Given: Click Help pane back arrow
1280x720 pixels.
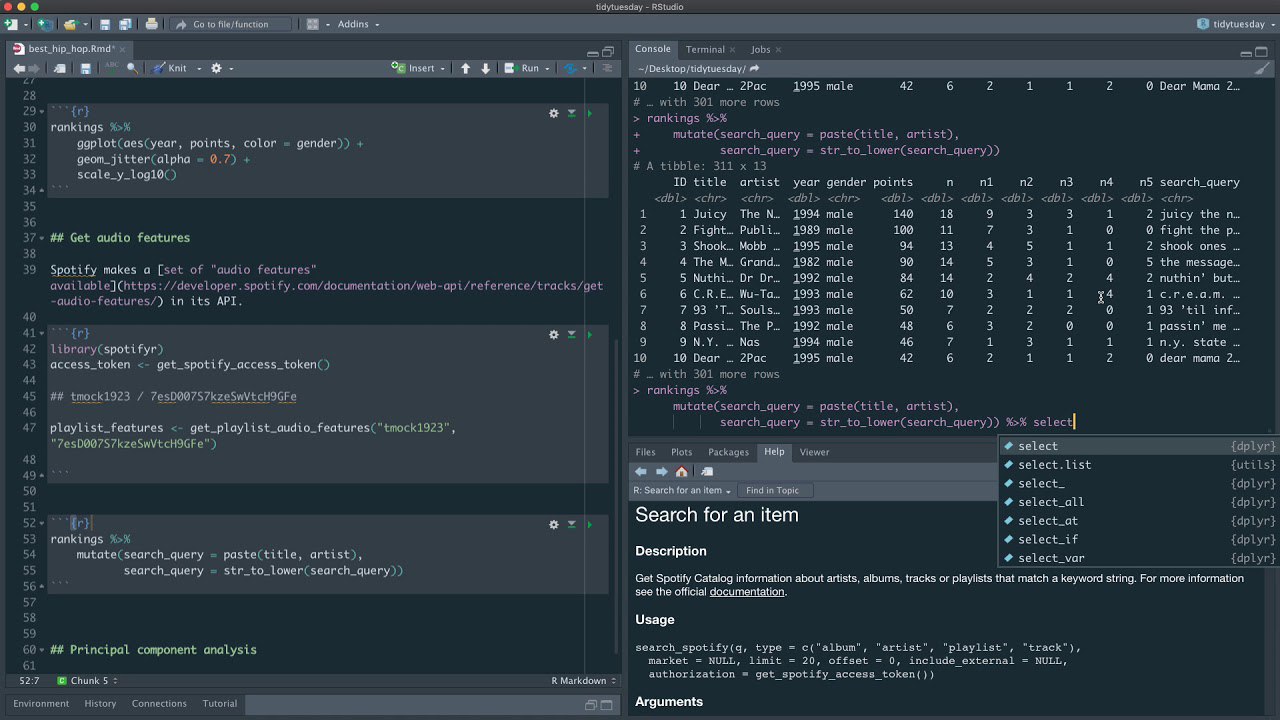Looking at the screenshot, I should click(641, 472).
